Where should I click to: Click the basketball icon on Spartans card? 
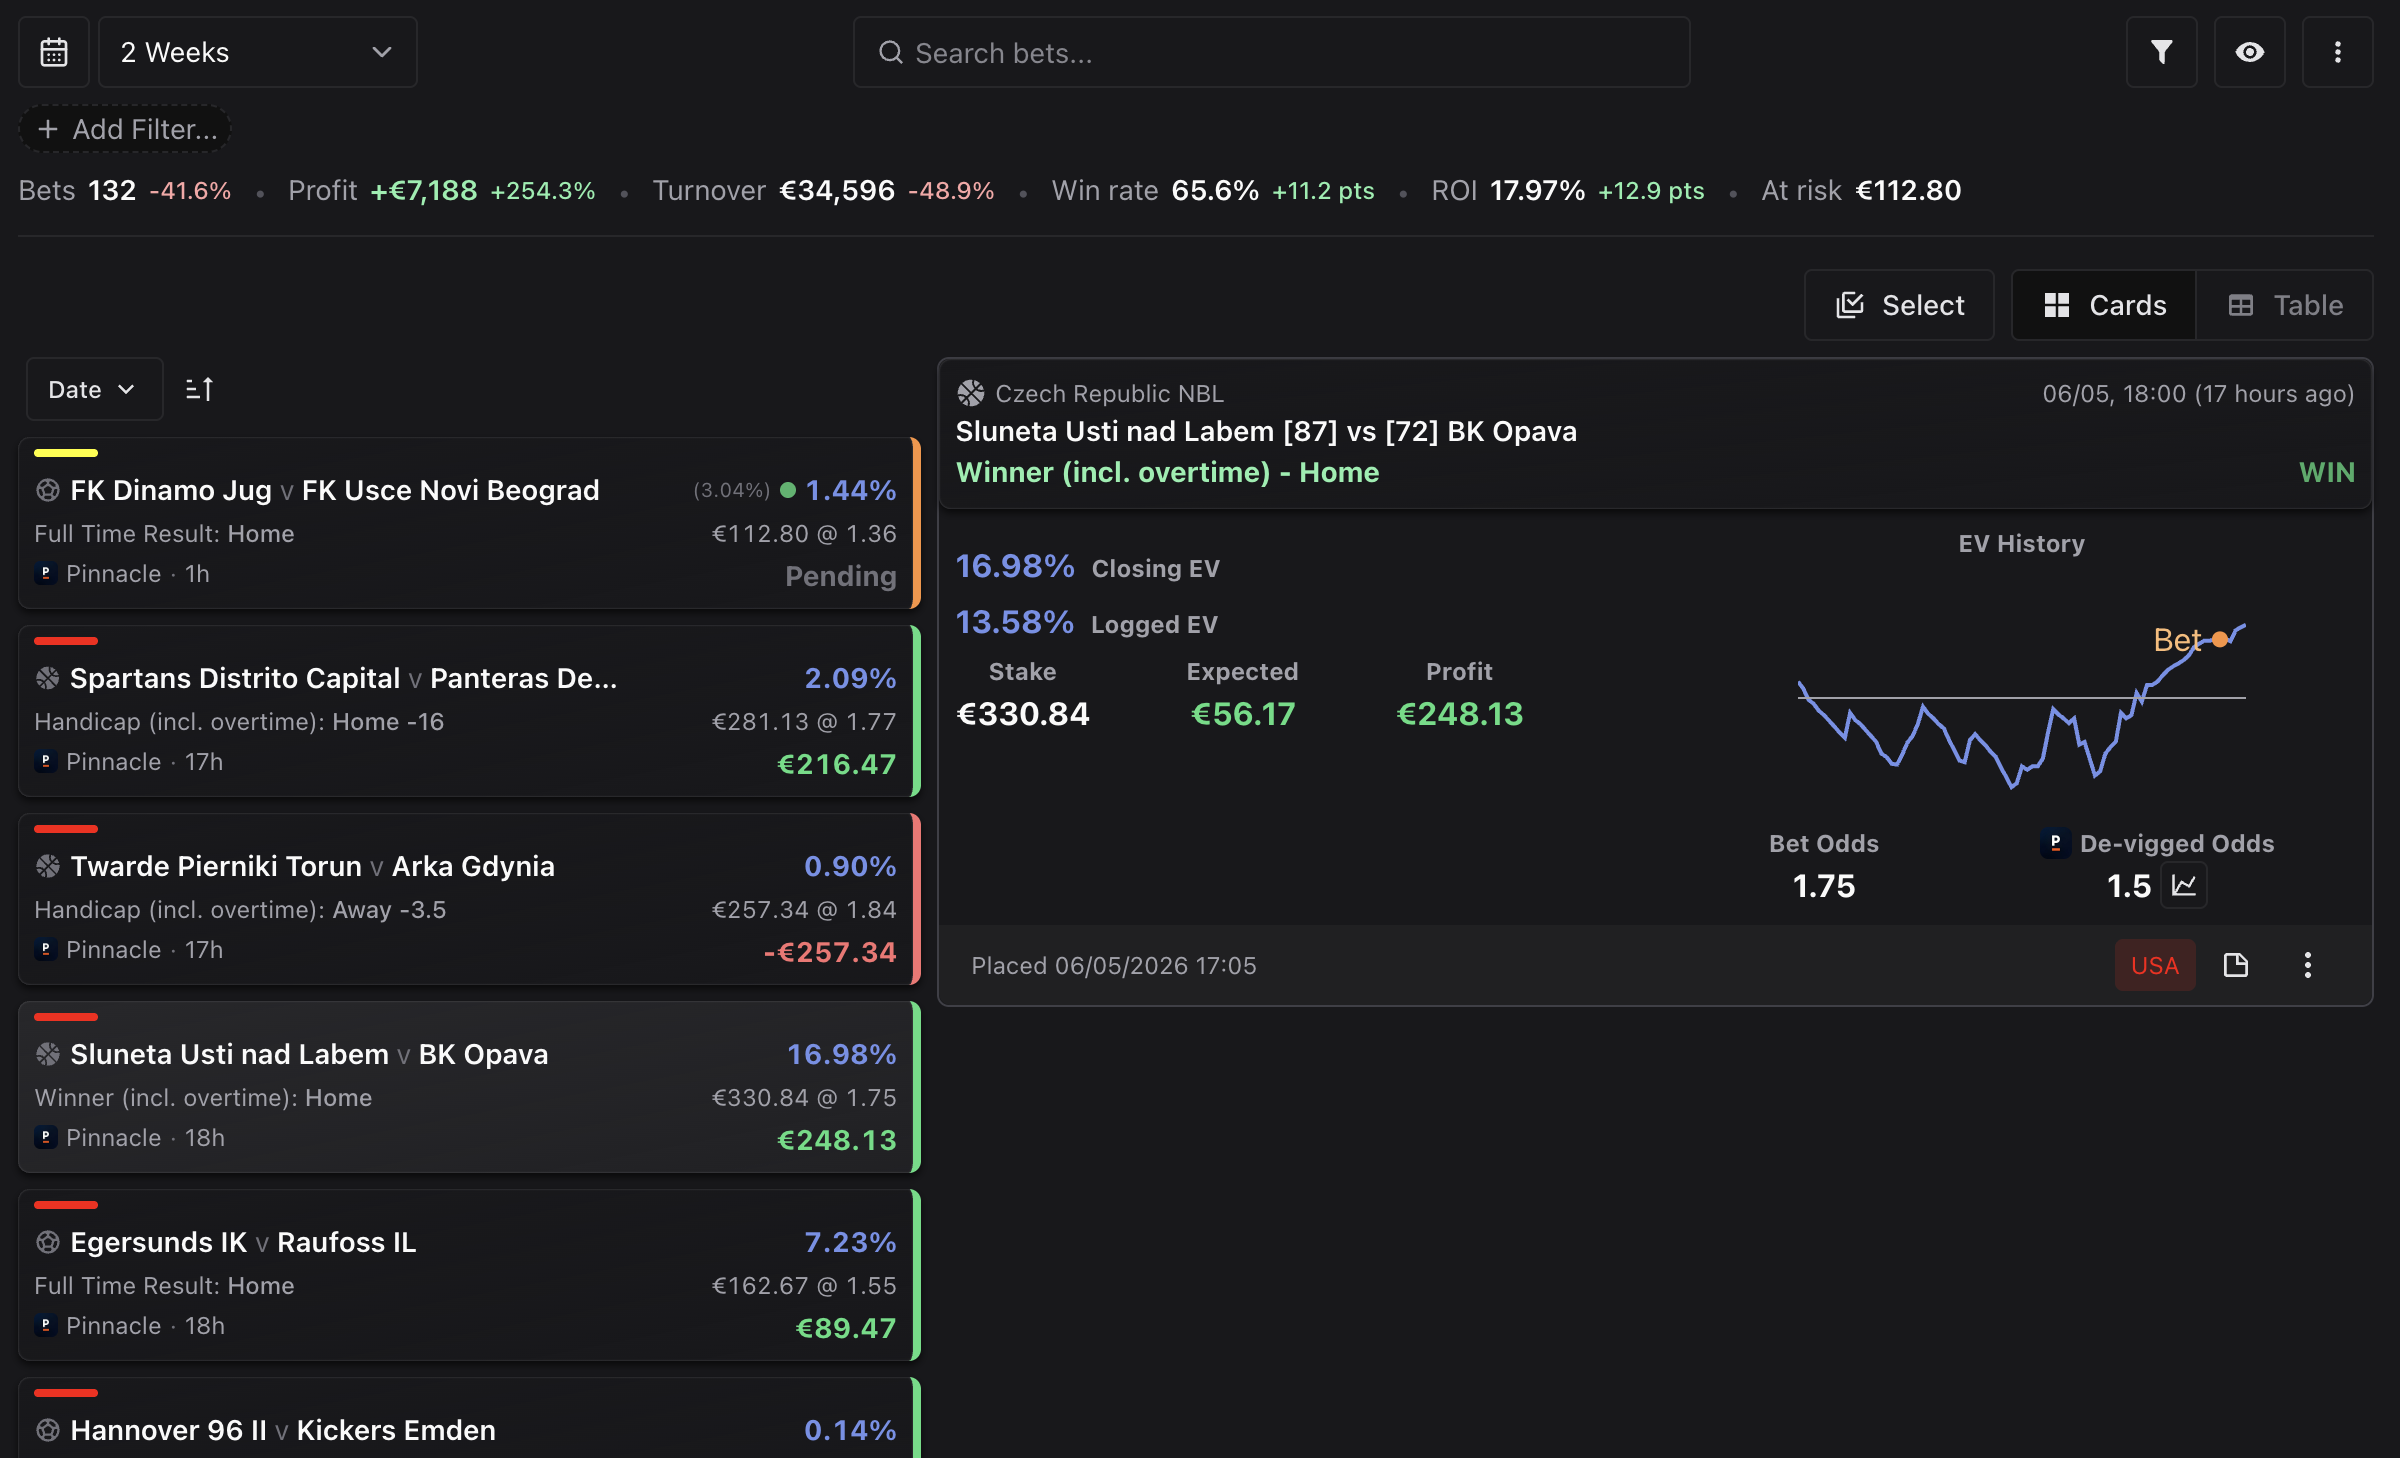pos(47,678)
